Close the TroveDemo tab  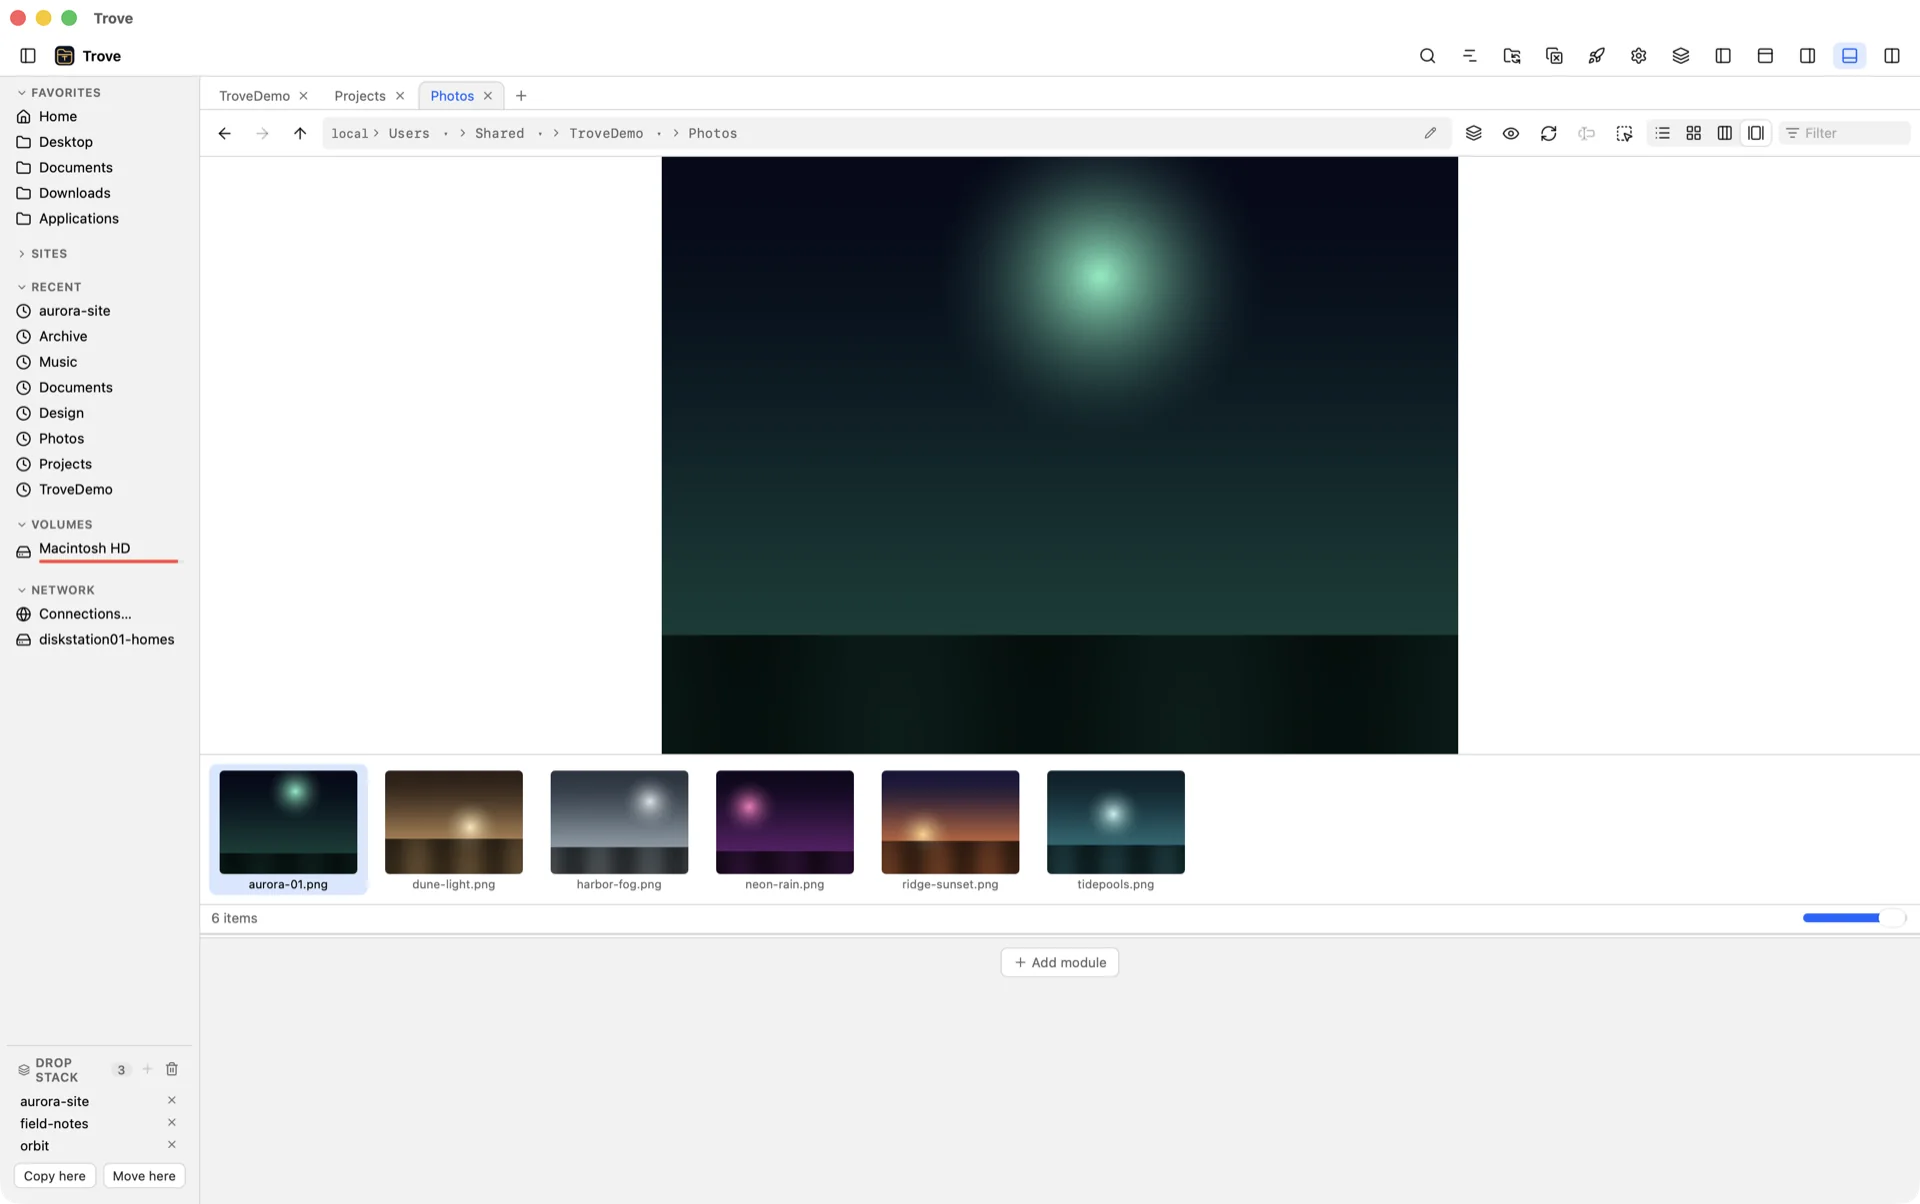(303, 96)
